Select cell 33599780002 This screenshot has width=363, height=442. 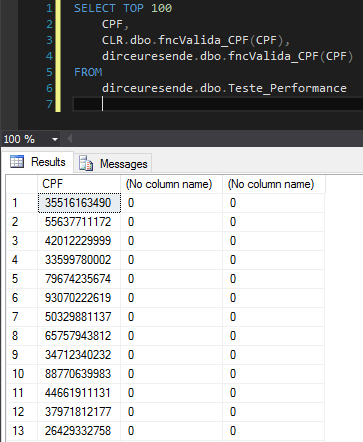pyautogui.click(x=79, y=260)
